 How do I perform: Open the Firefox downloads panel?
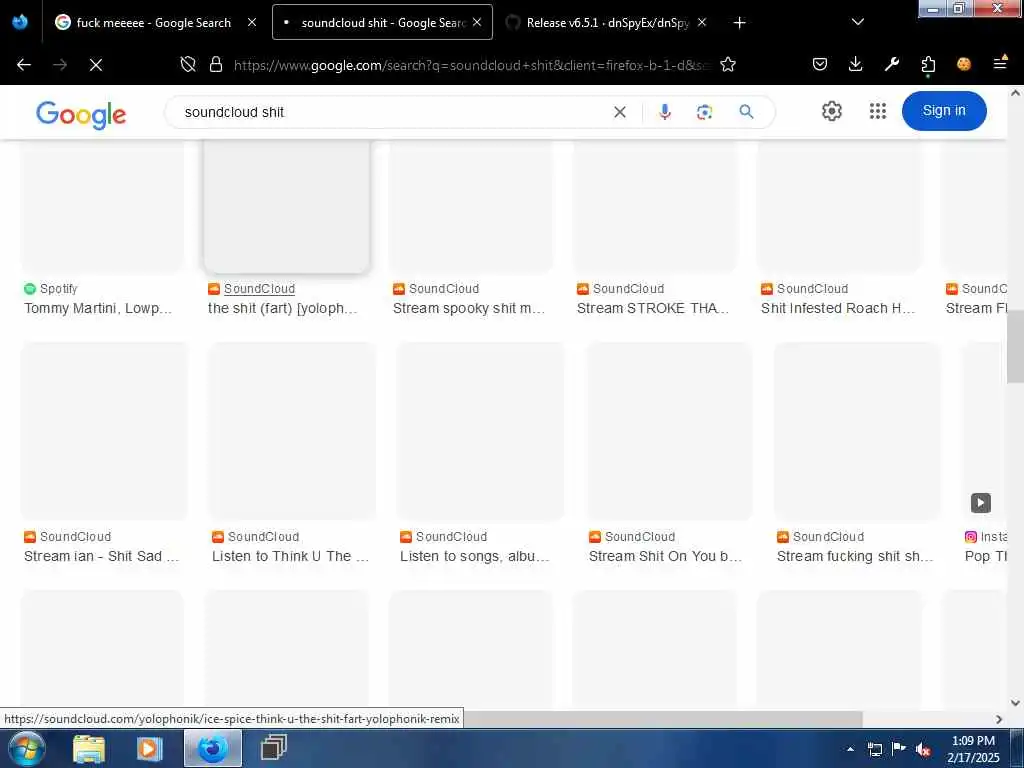856,64
